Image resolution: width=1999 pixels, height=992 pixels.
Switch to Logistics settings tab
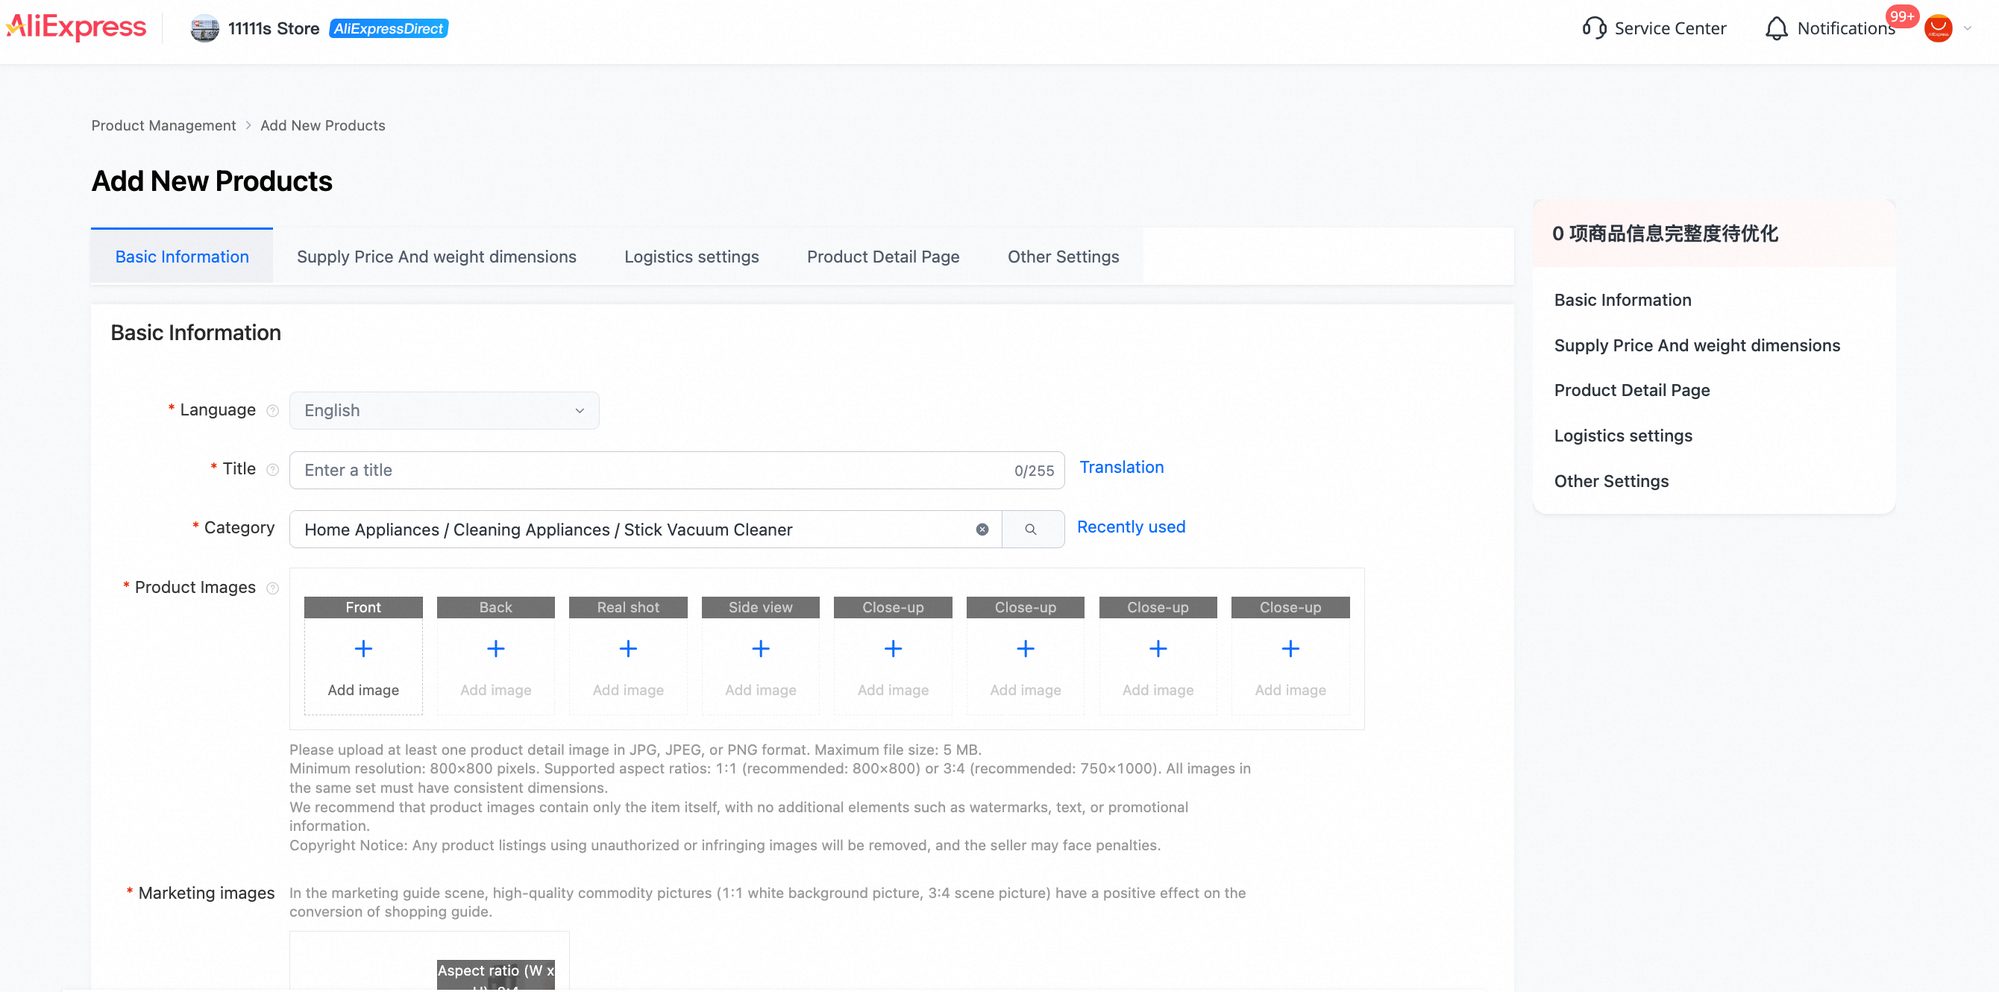692,257
